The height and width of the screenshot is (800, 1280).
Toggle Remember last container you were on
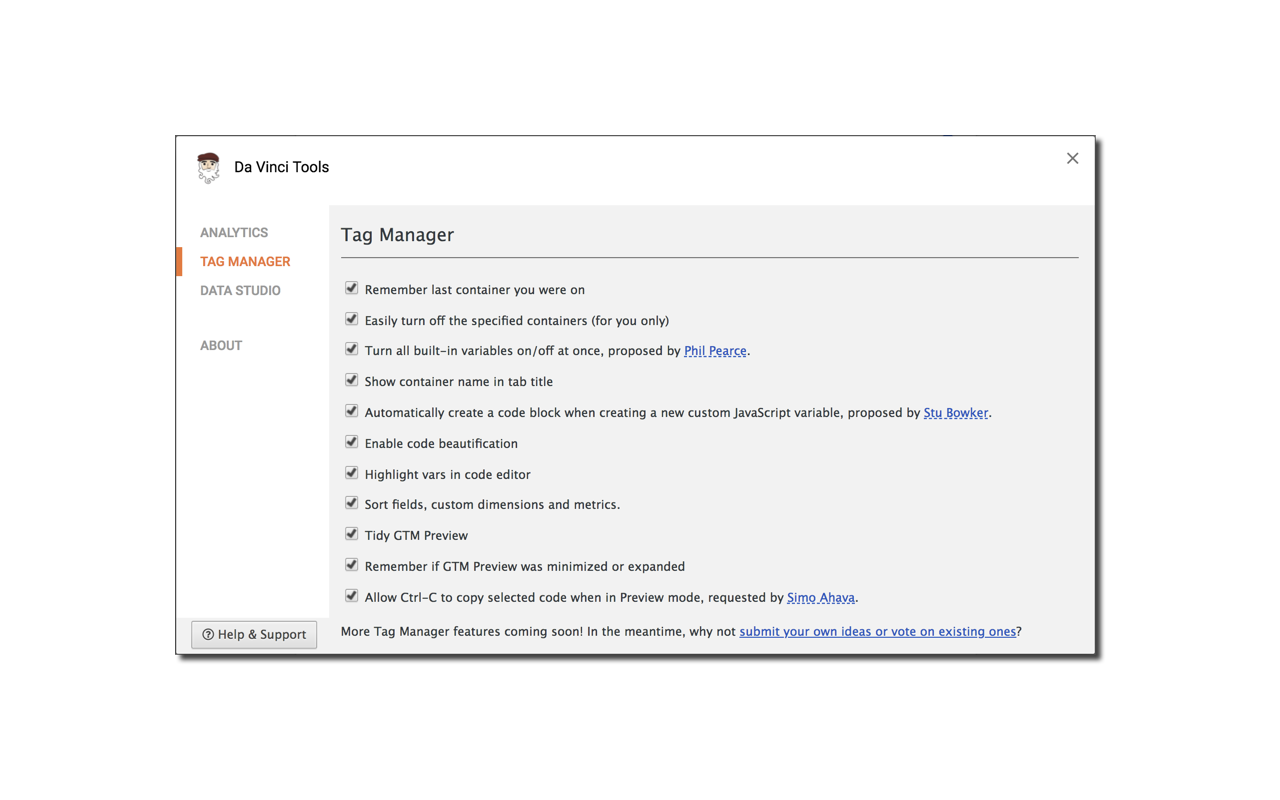coord(351,288)
